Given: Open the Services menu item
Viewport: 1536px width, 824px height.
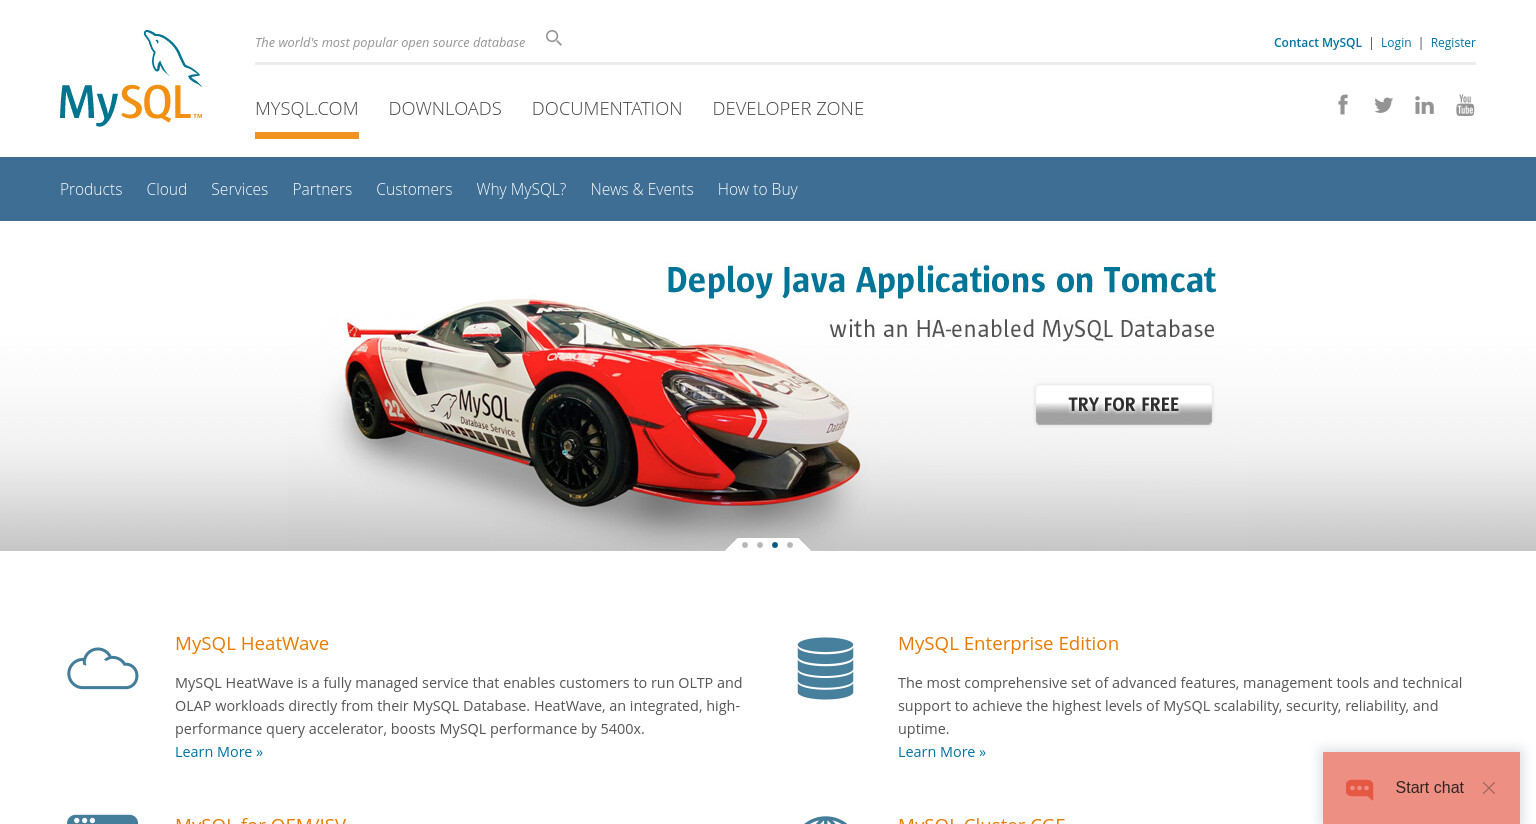Looking at the screenshot, I should pyautogui.click(x=239, y=189).
